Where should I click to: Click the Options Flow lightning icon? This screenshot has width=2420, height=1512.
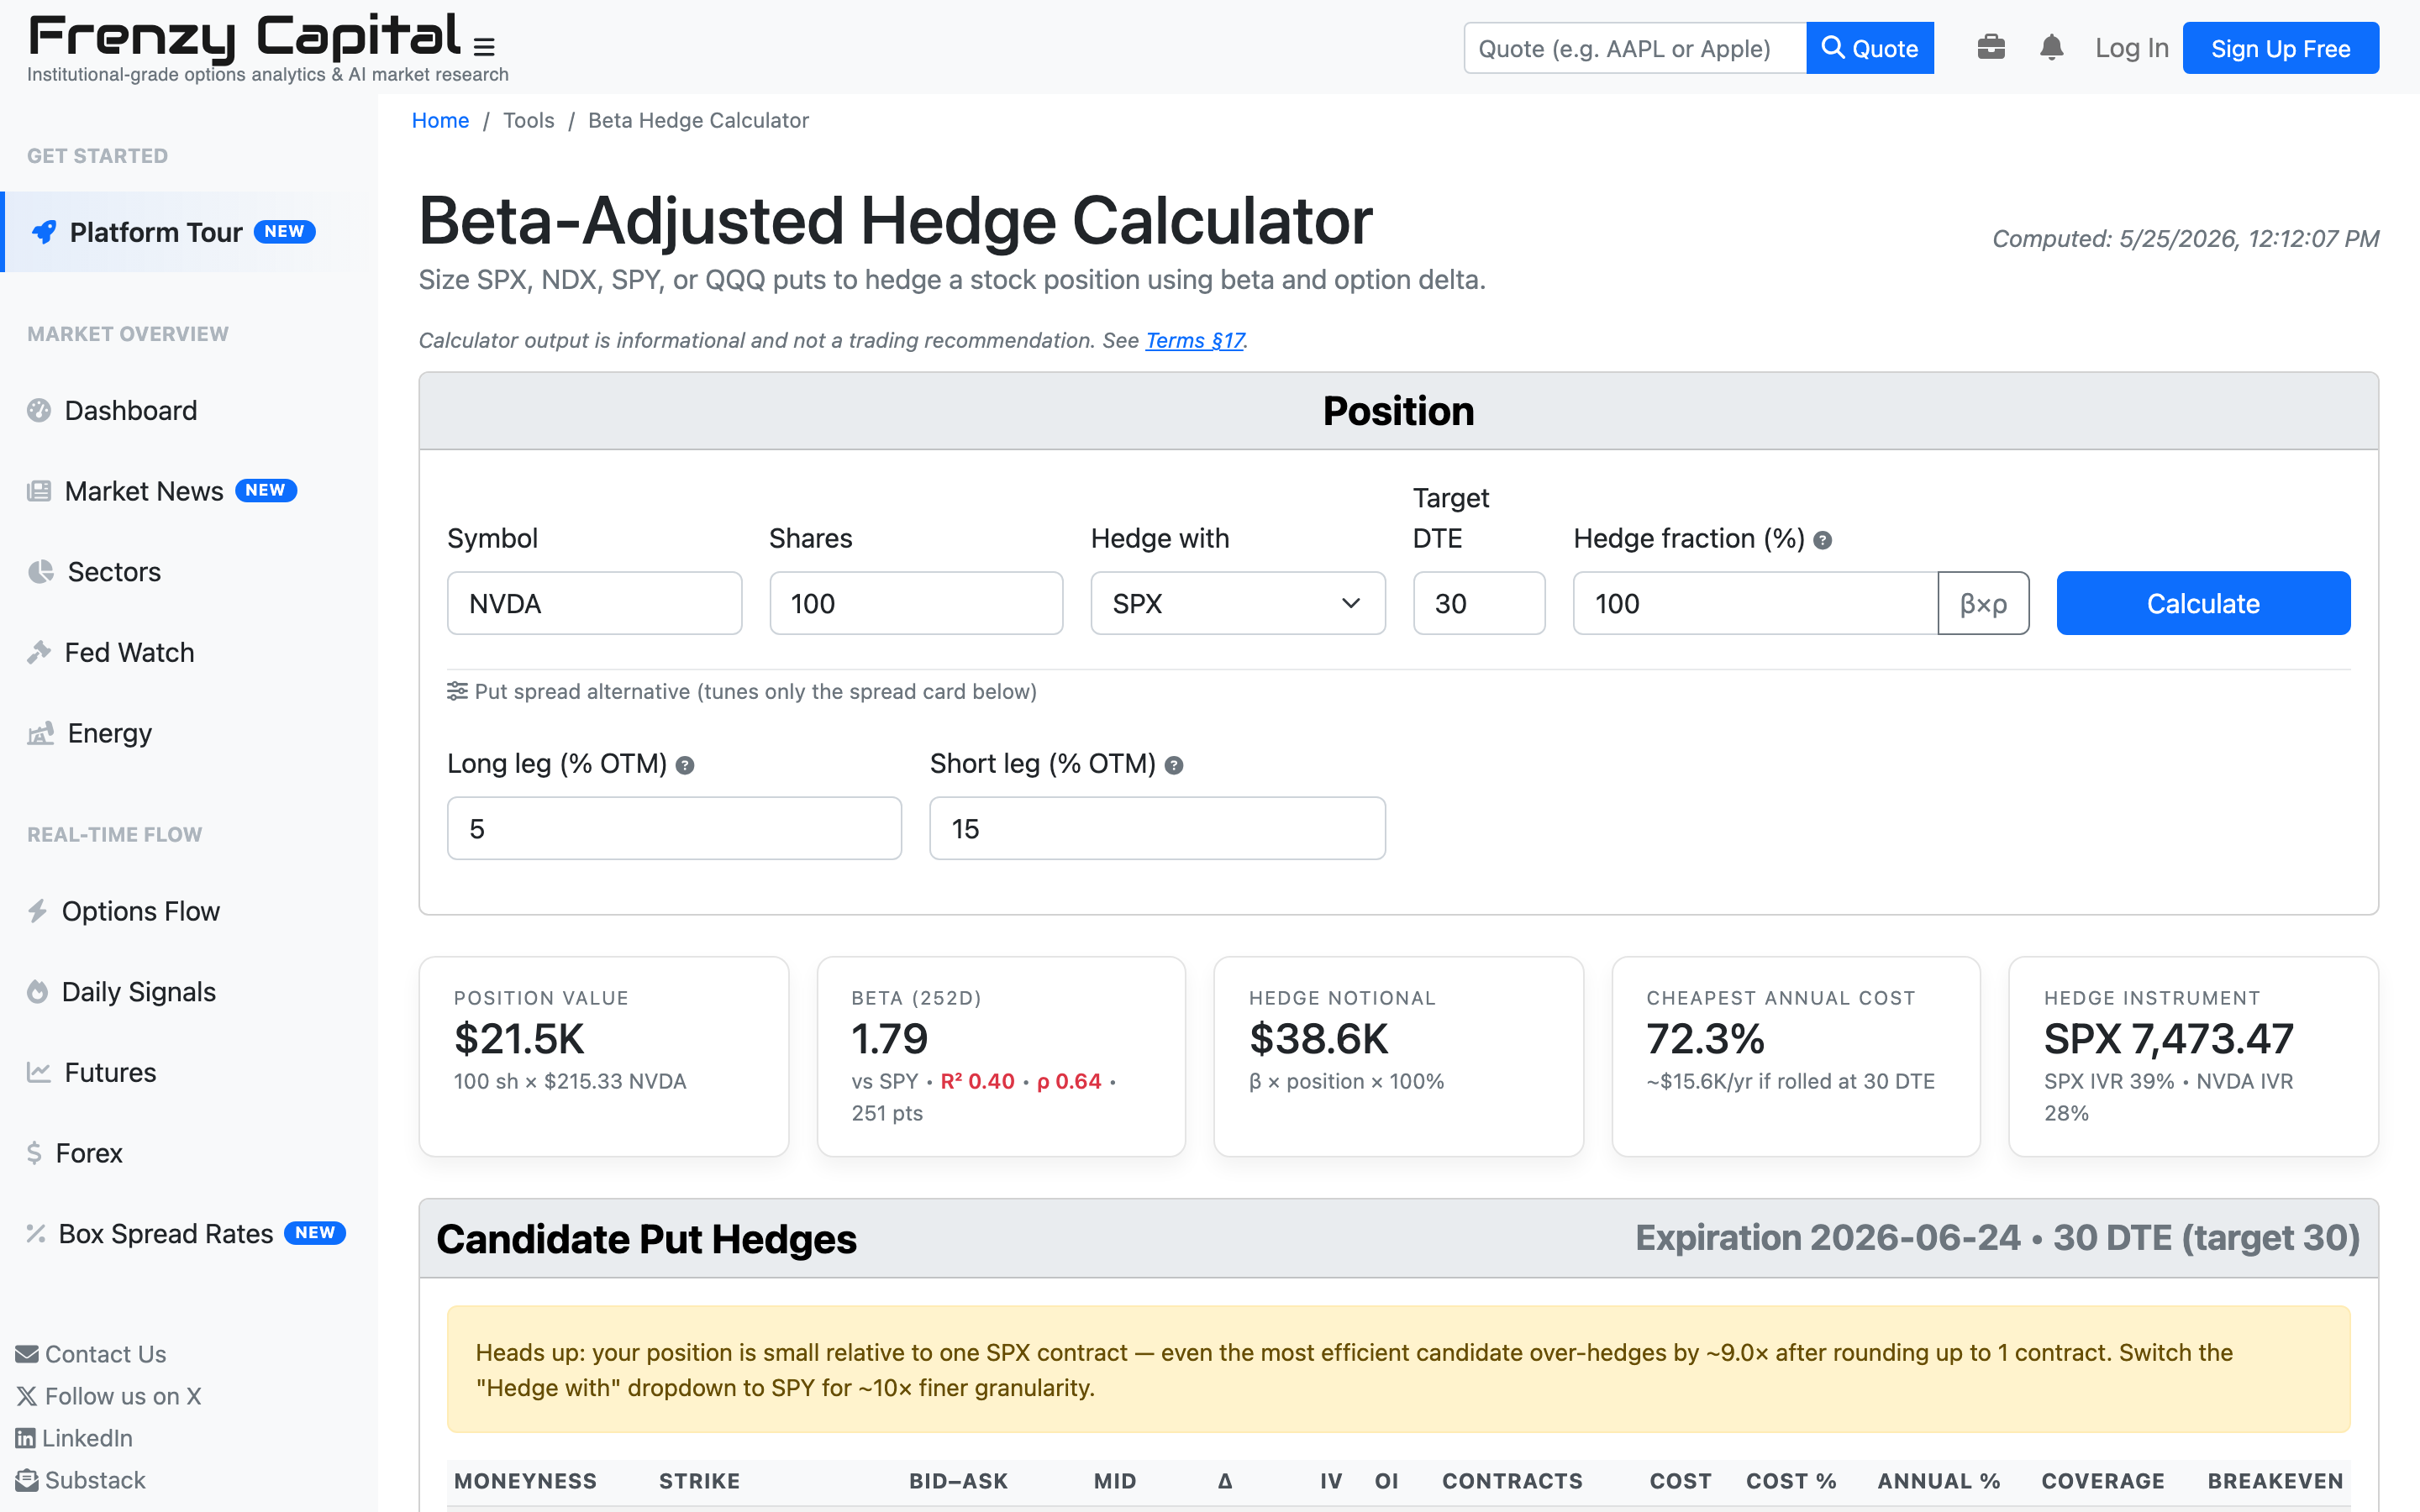point(38,911)
